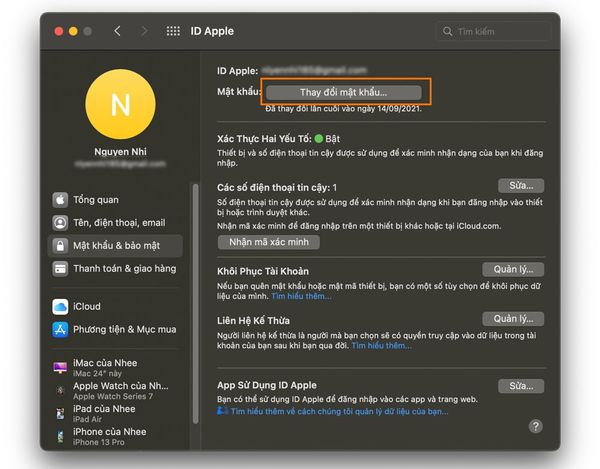
Task: Select iPad của Nhee device entry
Action: [116, 414]
